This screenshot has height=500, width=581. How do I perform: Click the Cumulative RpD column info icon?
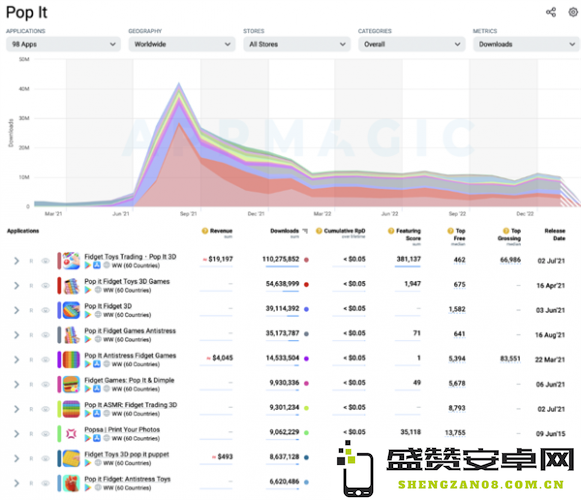(x=319, y=231)
